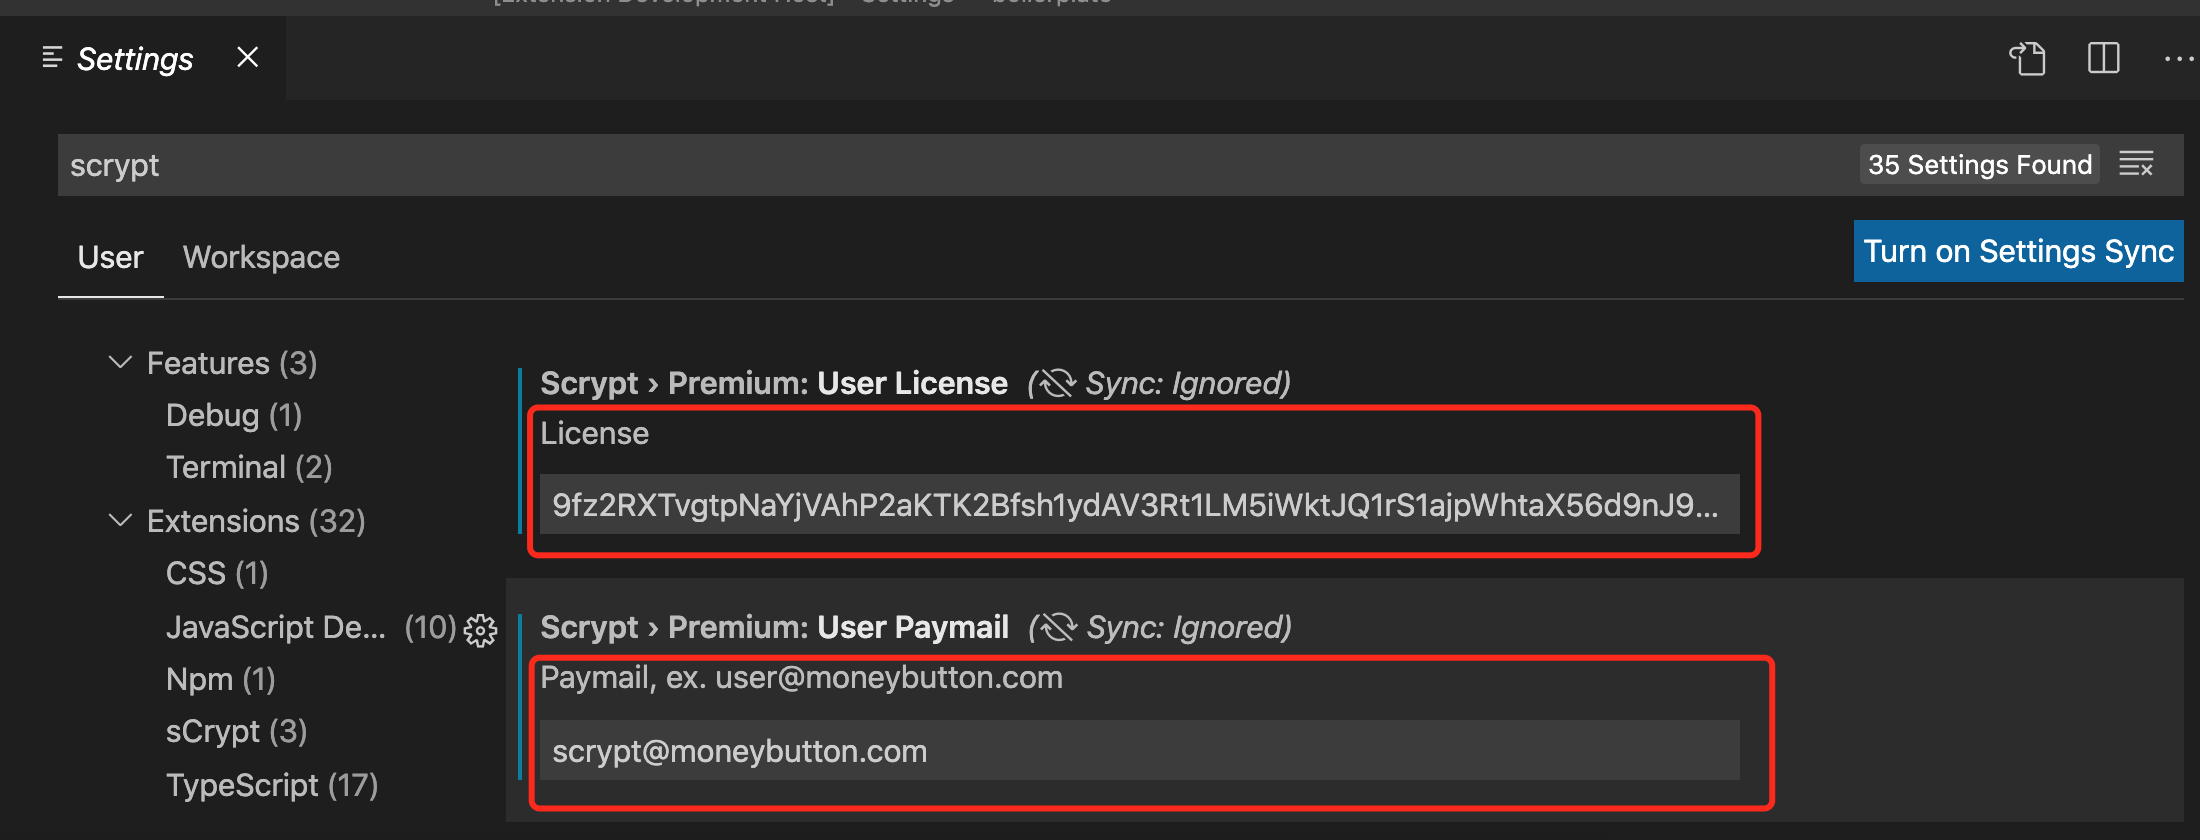Collapse the Features (3) tree section
The image size is (2200, 840).
120,362
